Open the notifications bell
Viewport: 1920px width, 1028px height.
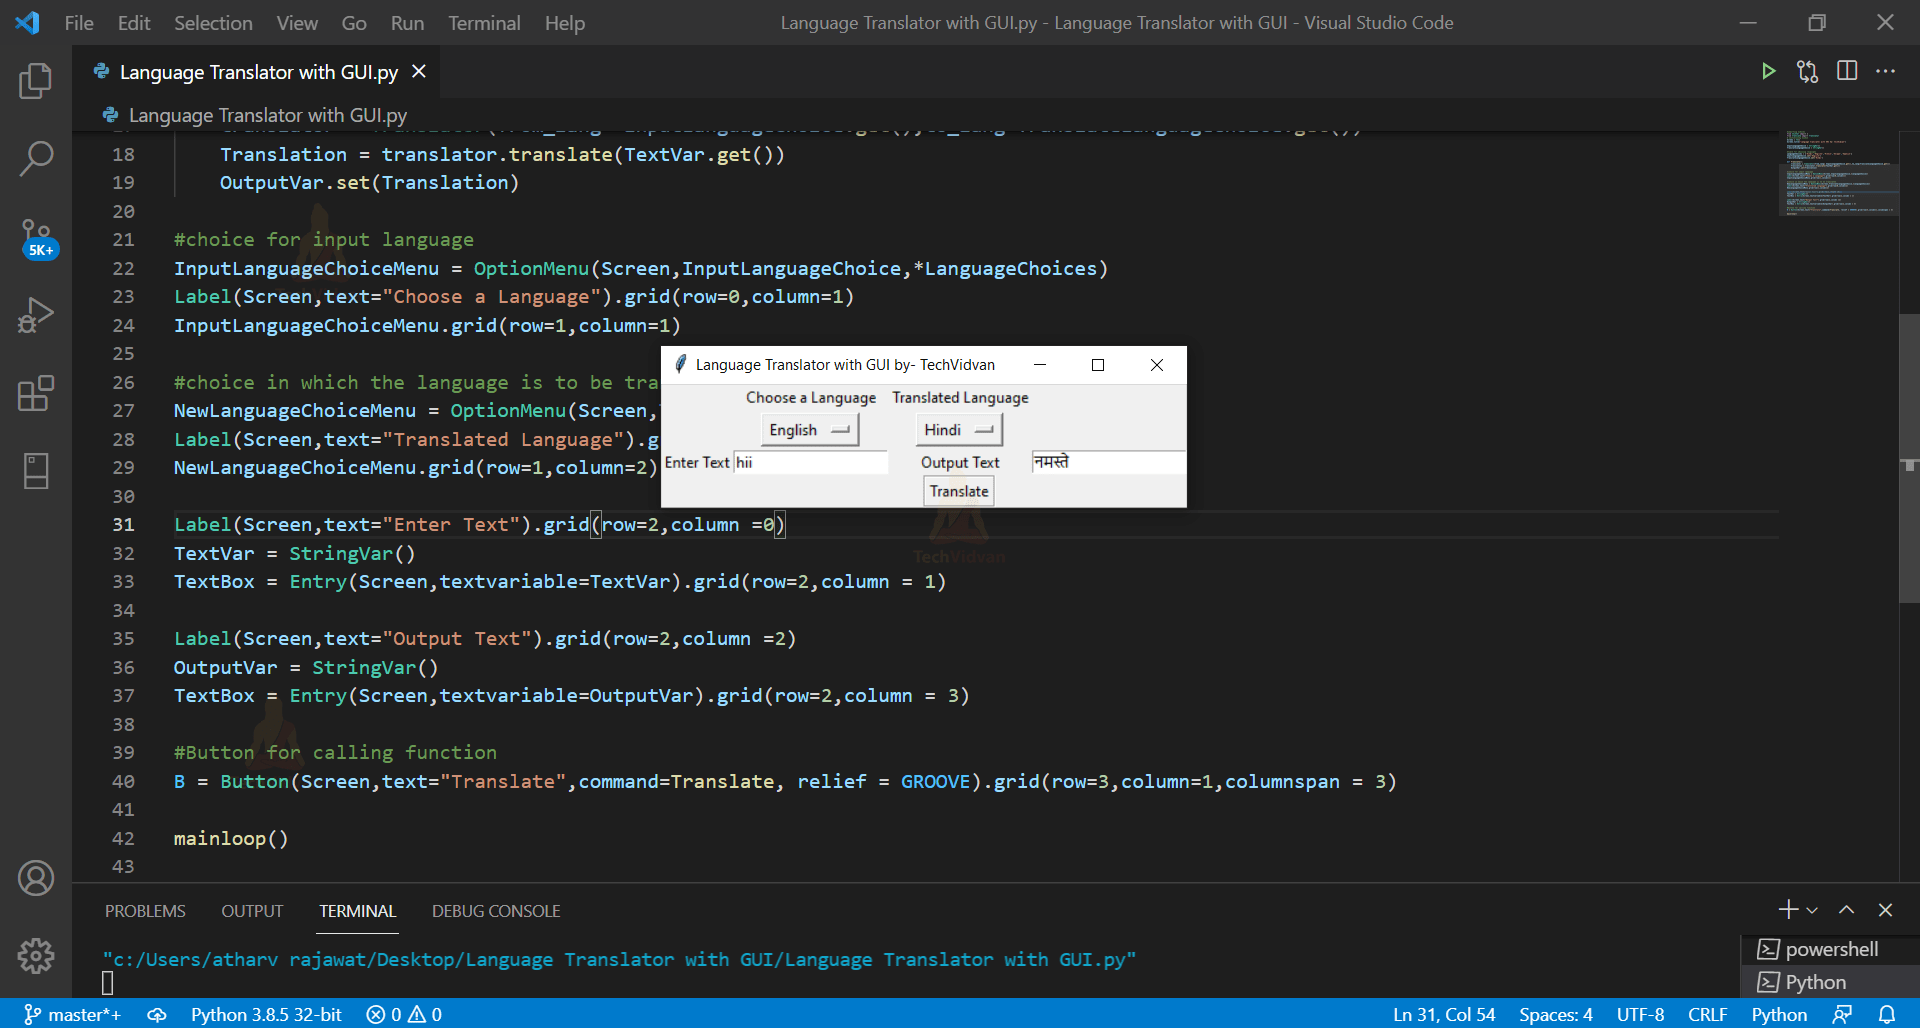1887,1014
